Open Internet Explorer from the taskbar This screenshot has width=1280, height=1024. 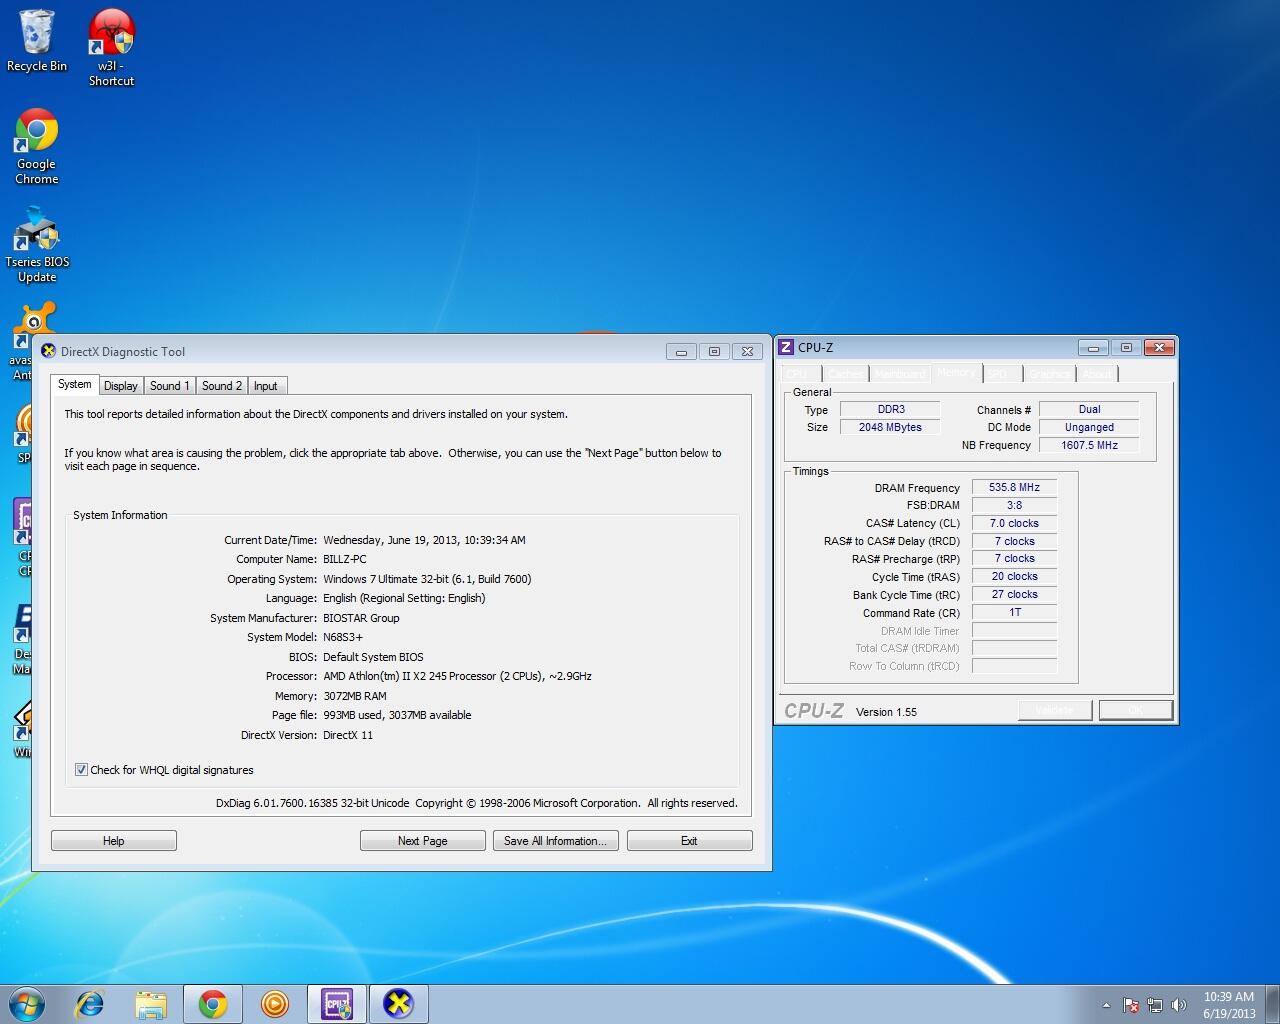point(90,1004)
